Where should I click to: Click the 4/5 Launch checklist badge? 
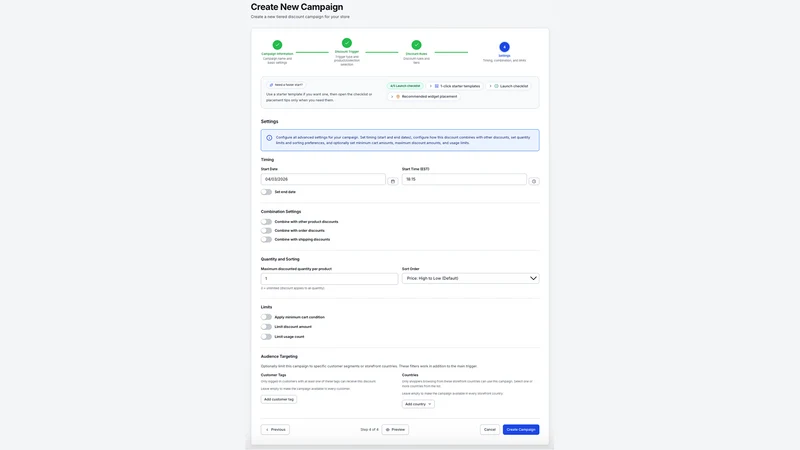(x=405, y=86)
